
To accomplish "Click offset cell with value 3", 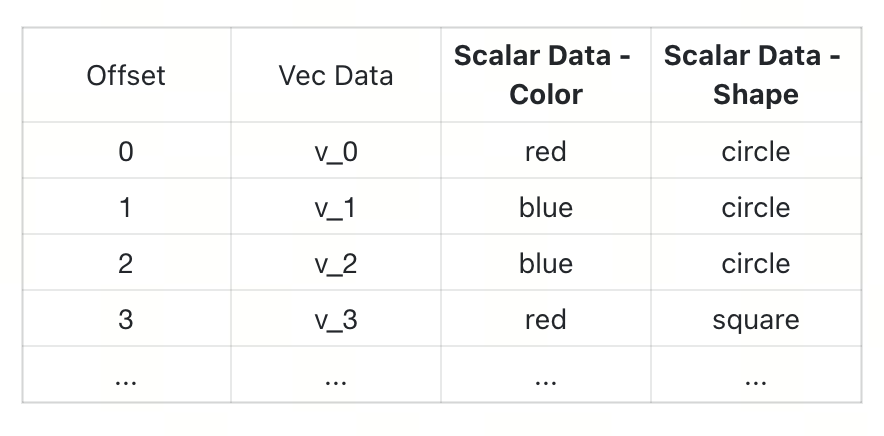I will pyautogui.click(x=126, y=319).
